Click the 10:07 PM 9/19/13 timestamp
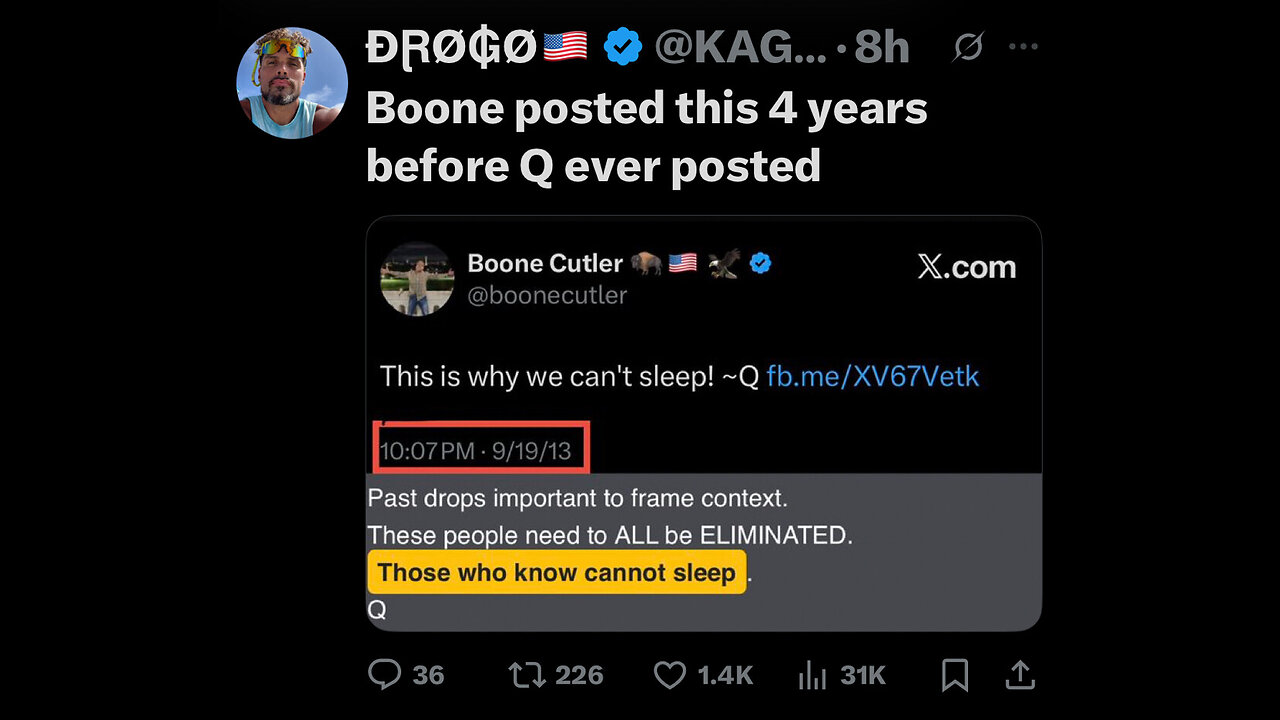Screen dimensions: 1280x720 (476, 450)
